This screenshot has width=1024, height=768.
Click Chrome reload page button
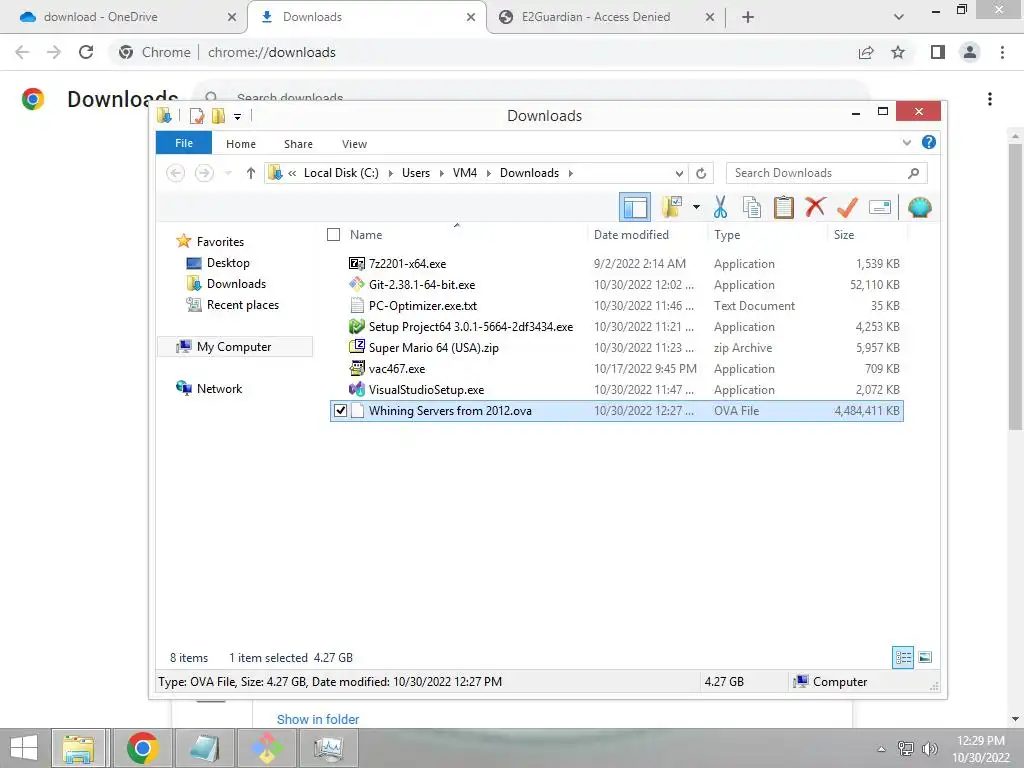click(86, 52)
